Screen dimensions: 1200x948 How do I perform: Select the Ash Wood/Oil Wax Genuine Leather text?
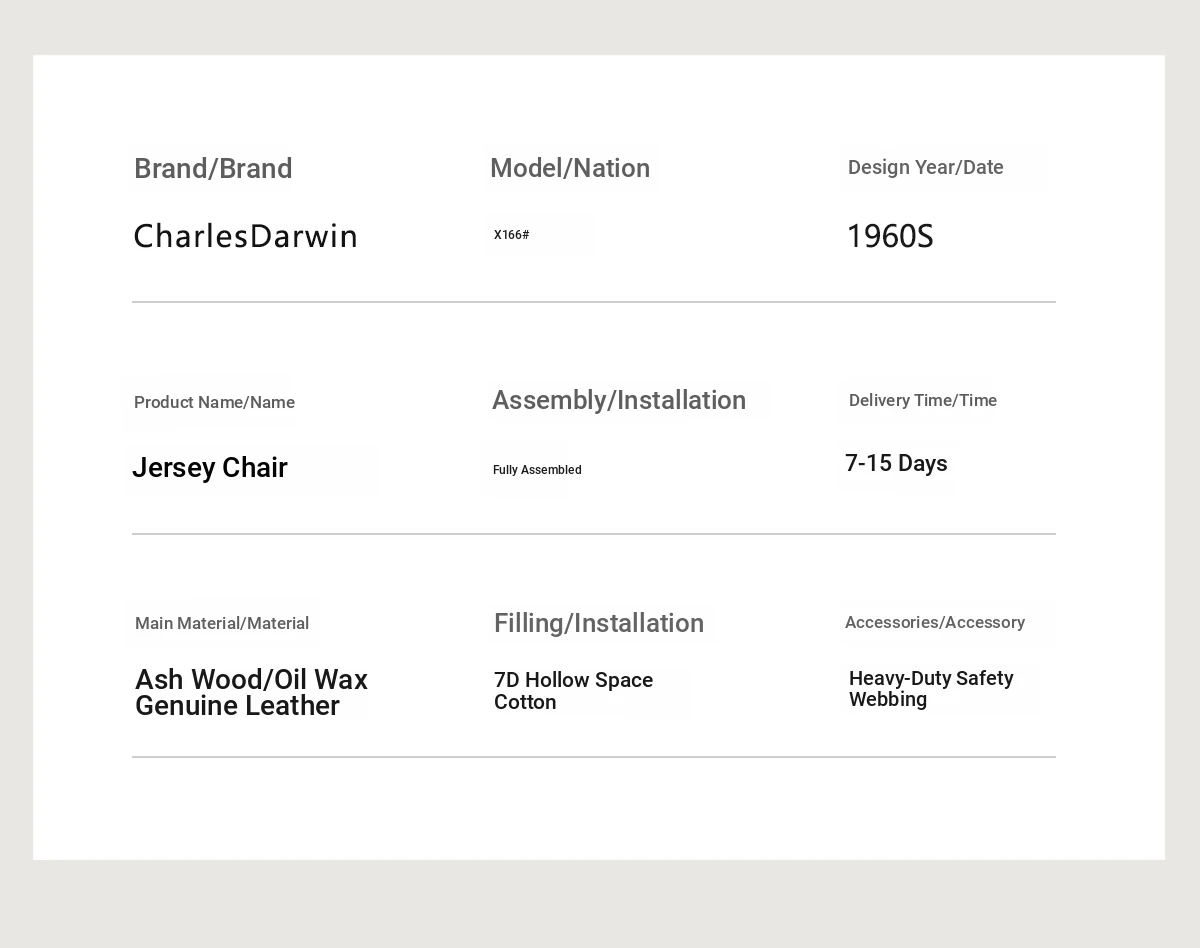(x=251, y=692)
